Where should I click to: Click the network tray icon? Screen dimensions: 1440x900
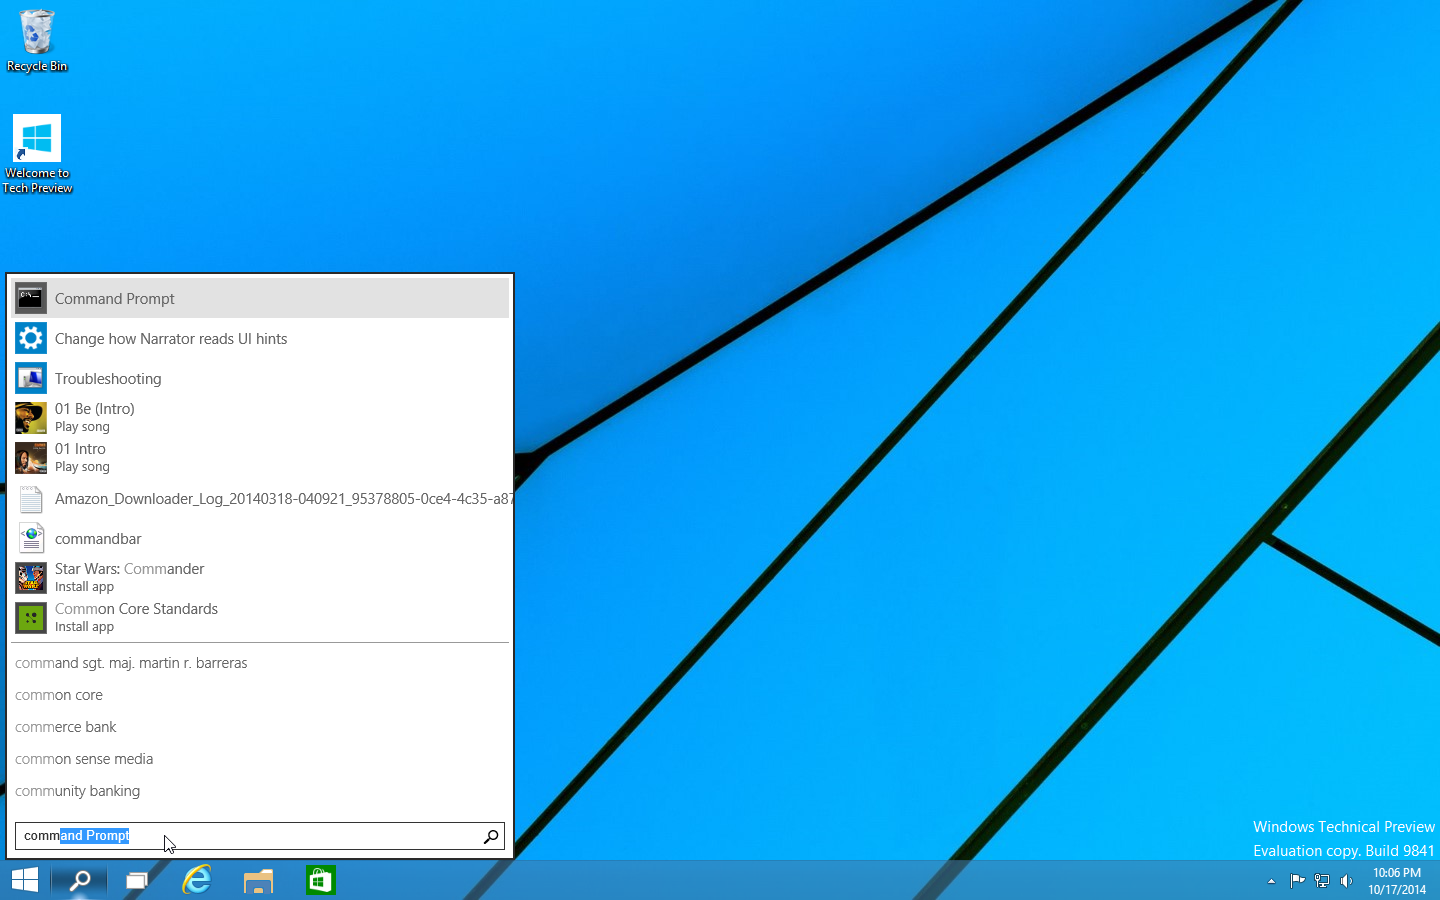(x=1322, y=881)
